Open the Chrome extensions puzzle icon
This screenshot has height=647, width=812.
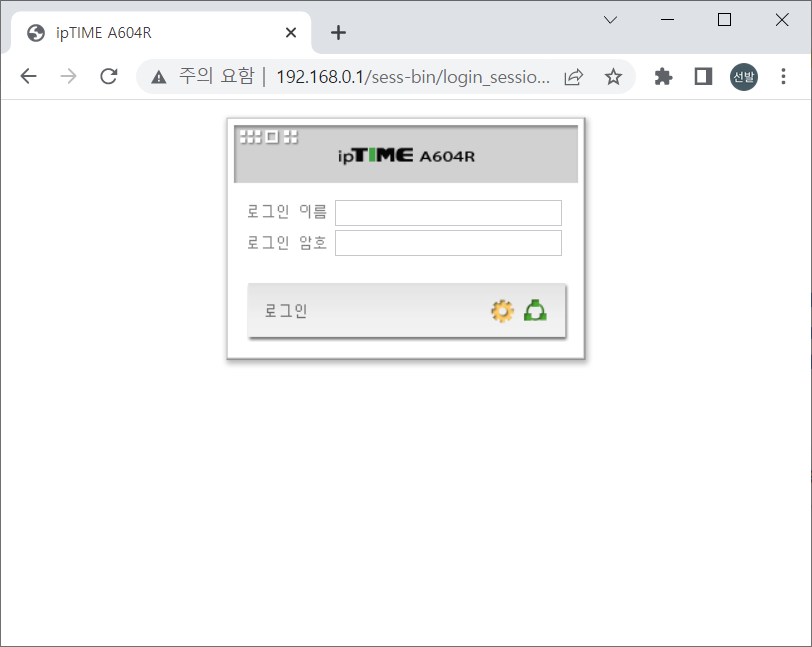[663, 77]
